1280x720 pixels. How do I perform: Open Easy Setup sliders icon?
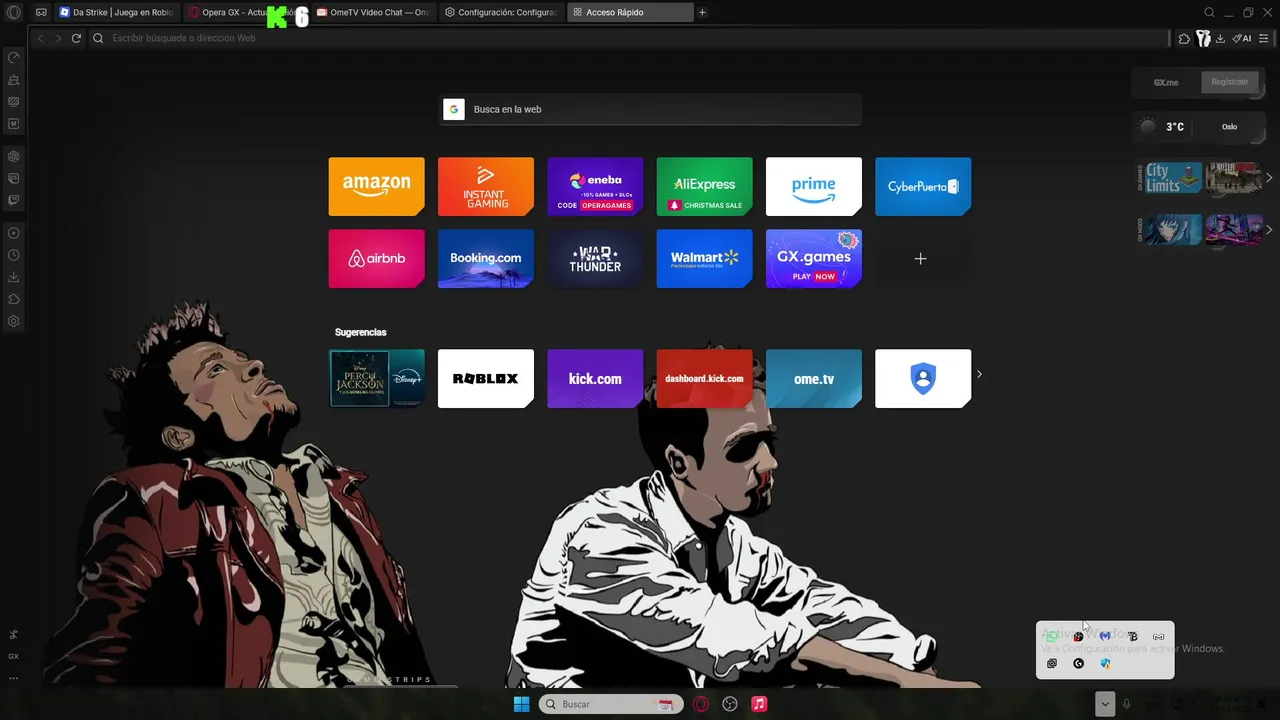(1264, 38)
